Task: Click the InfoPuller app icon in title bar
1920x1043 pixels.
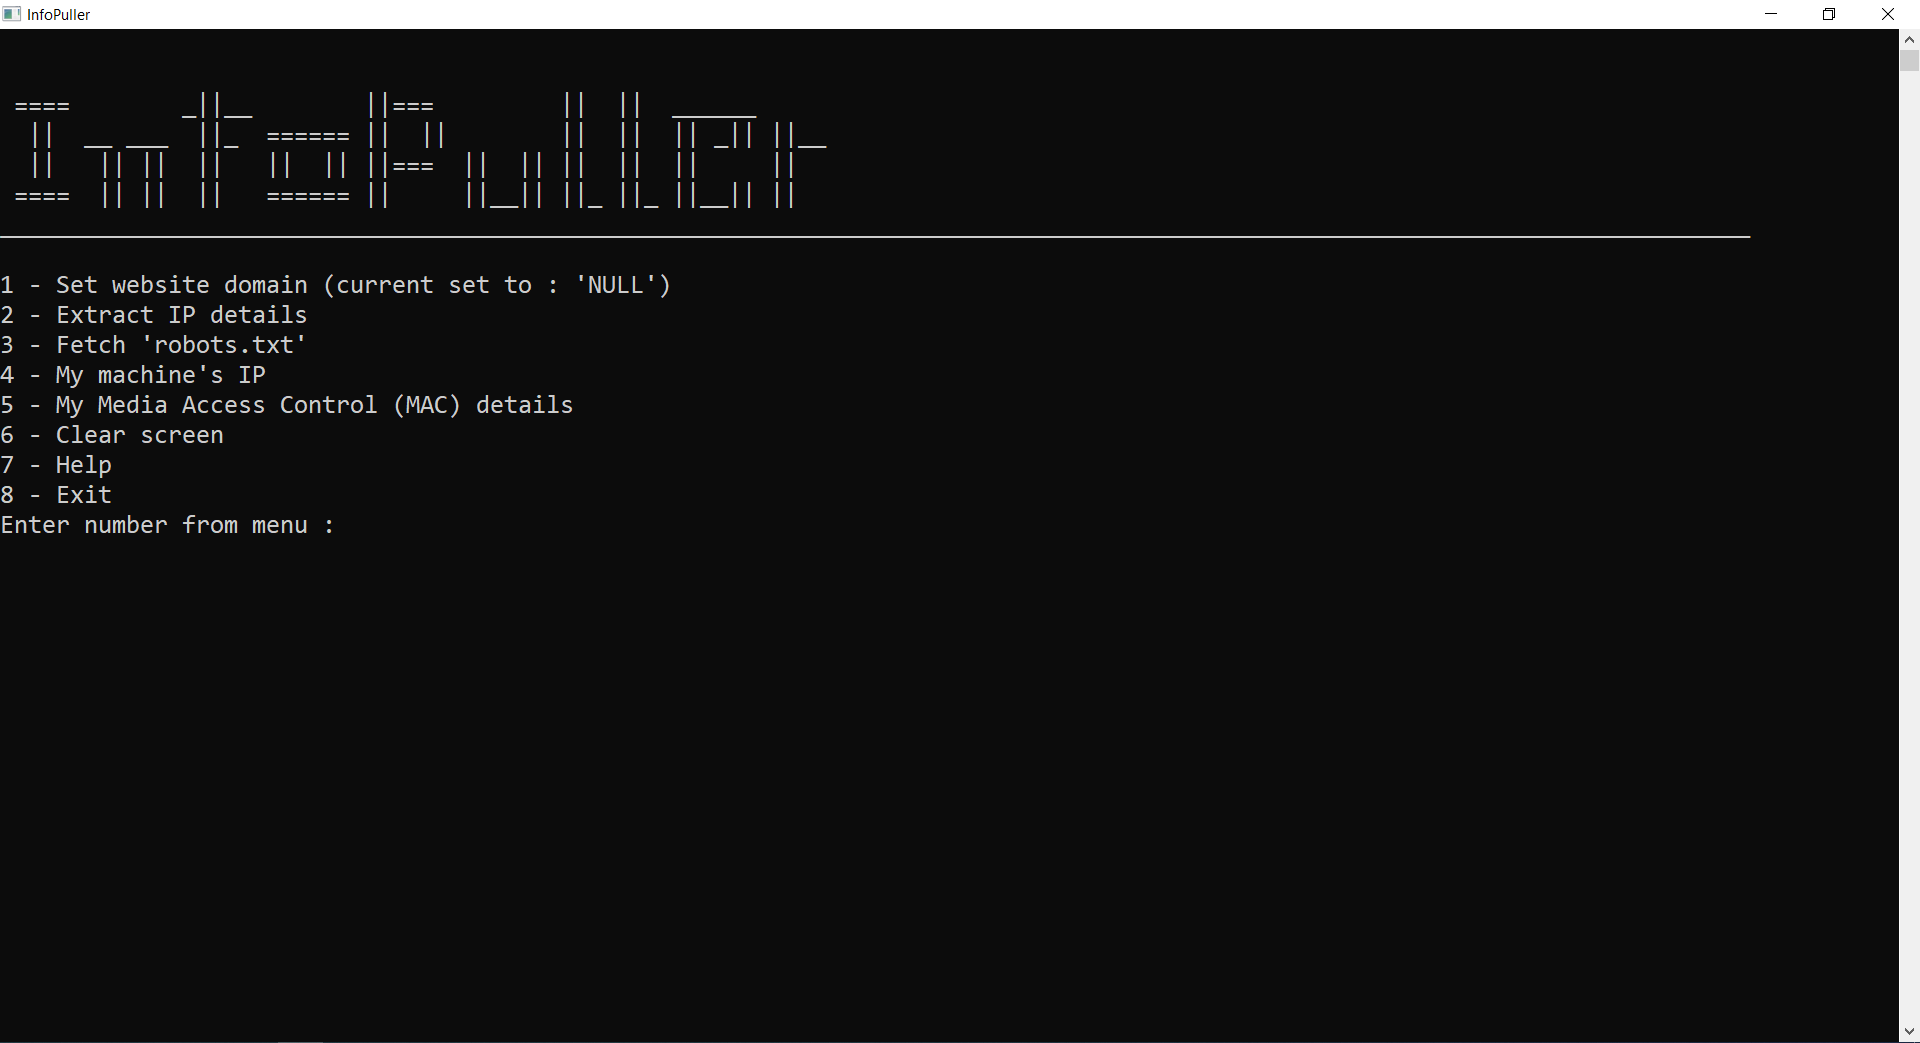Action: [x=12, y=14]
